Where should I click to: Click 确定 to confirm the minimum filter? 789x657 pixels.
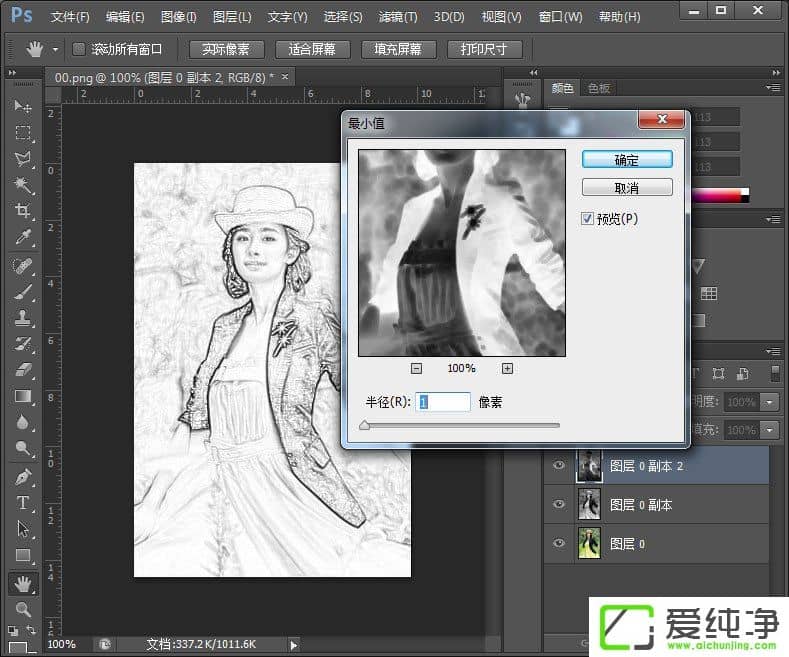pos(627,160)
